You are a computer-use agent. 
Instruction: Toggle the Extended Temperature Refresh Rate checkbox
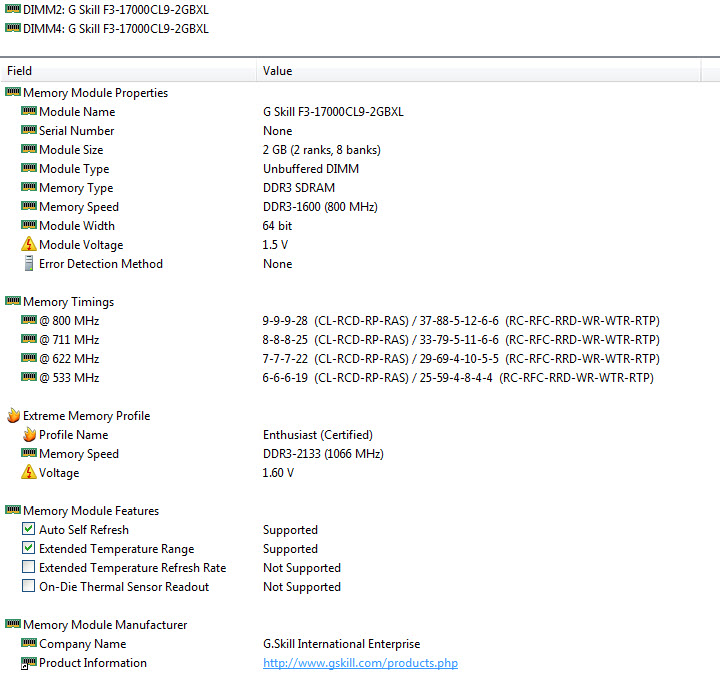coord(28,567)
